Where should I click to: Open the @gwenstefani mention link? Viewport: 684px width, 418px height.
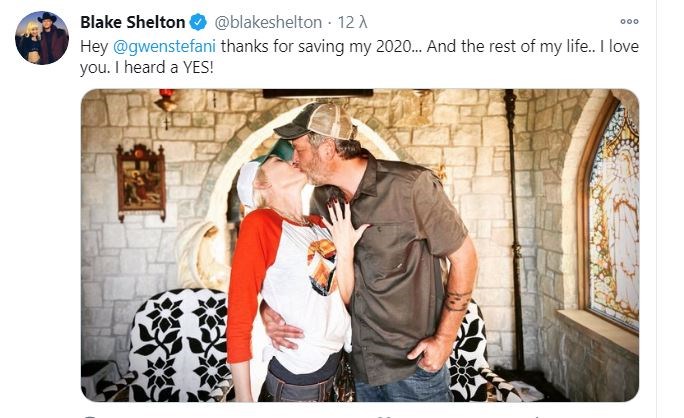(164, 46)
